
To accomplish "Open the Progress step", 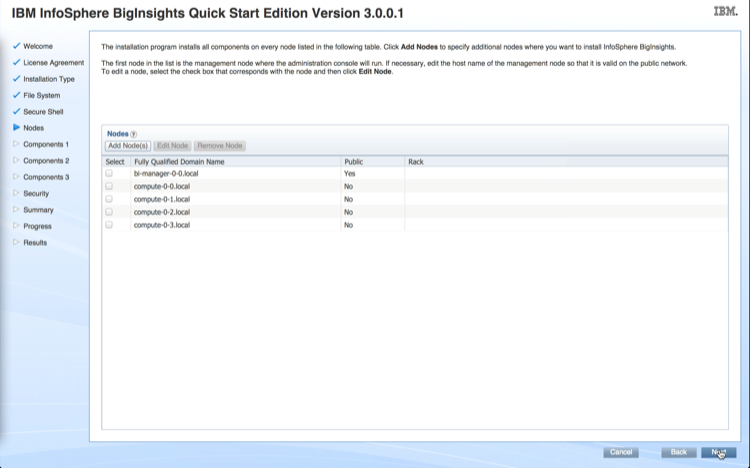I will coord(37,226).
